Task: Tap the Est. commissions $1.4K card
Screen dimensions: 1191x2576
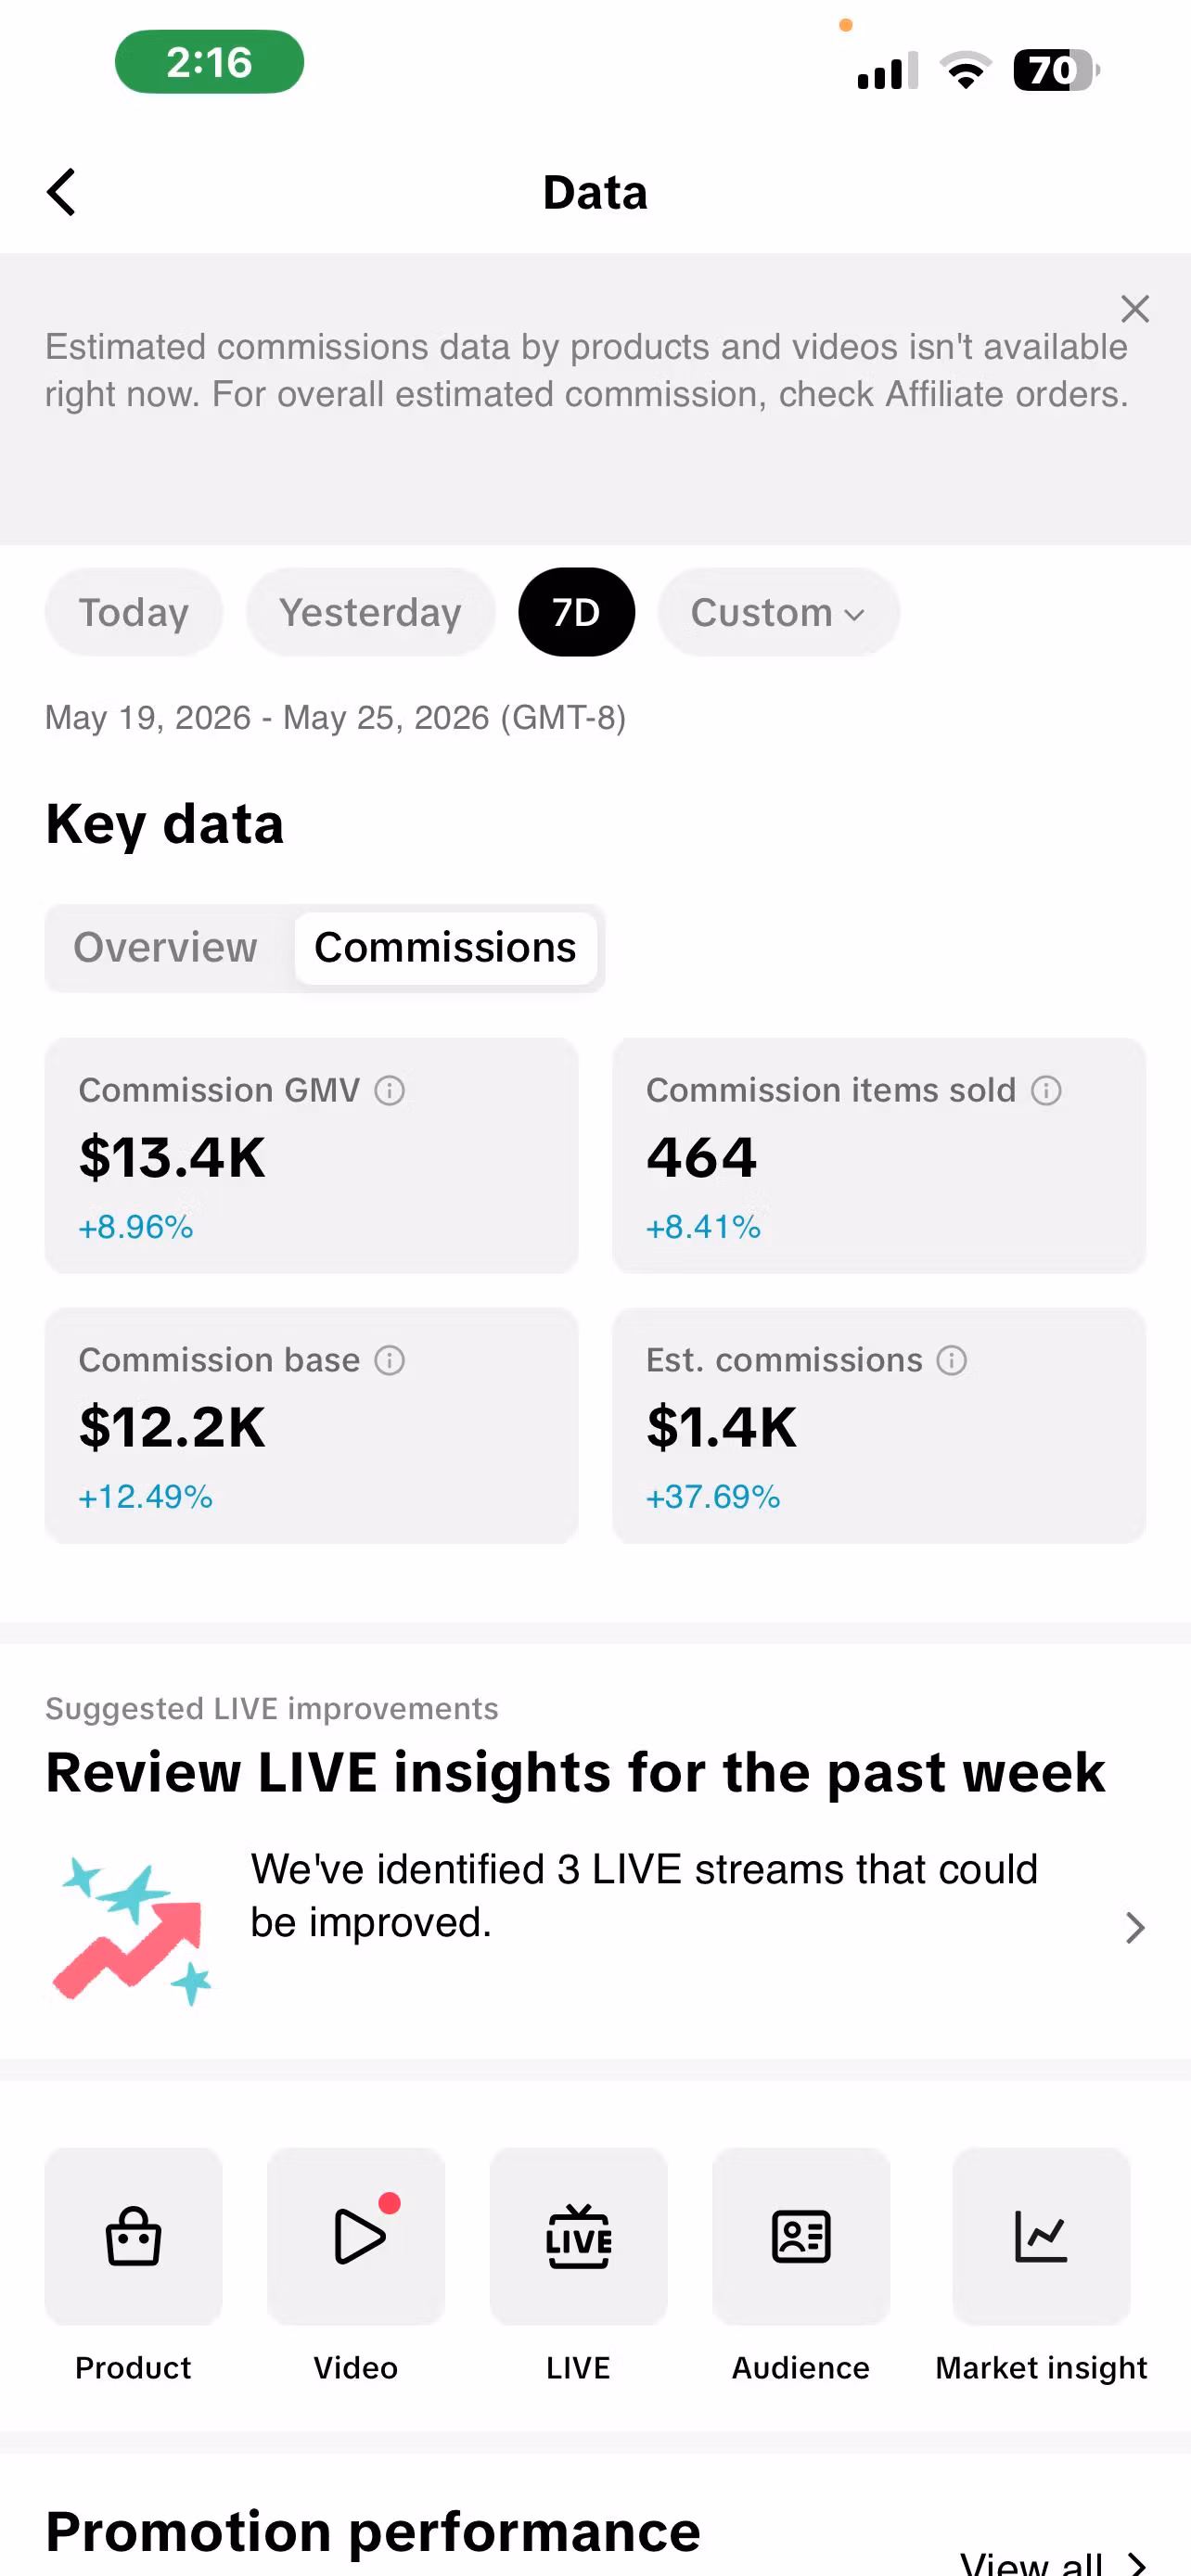Action: point(879,1425)
